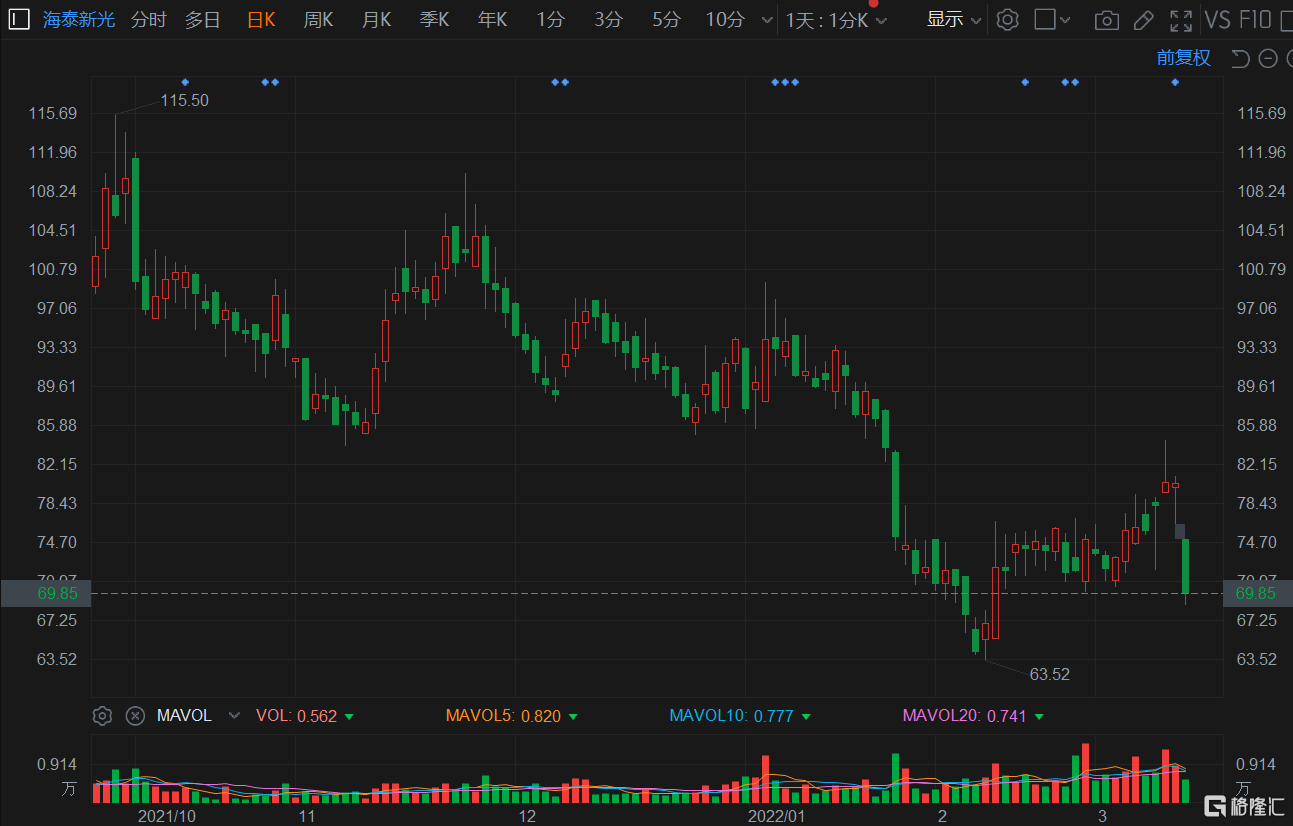
Task: Open the 显示 display dropdown
Action: (952, 19)
